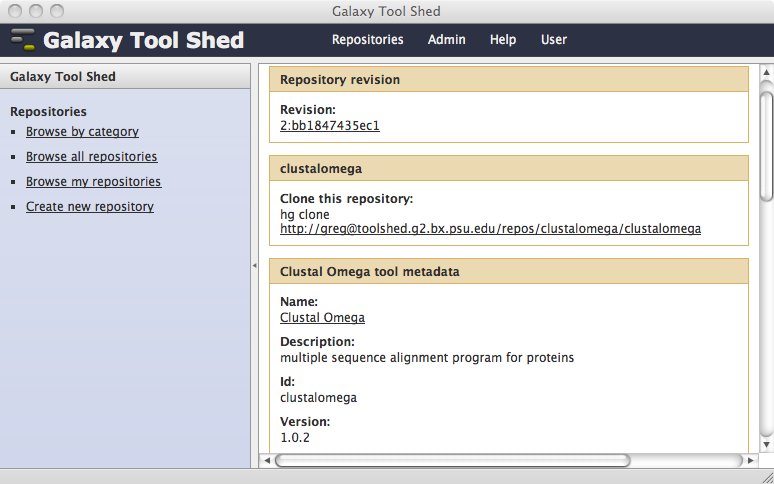Open the User menu
This screenshot has height=484, width=774.
pos(553,39)
